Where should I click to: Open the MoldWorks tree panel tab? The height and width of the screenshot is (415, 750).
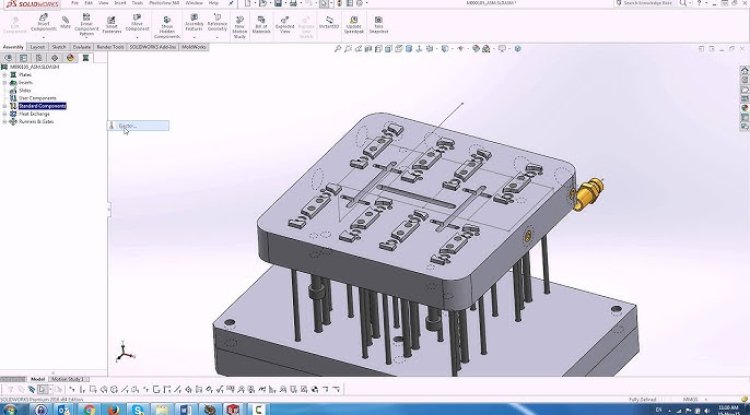pos(86,58)
